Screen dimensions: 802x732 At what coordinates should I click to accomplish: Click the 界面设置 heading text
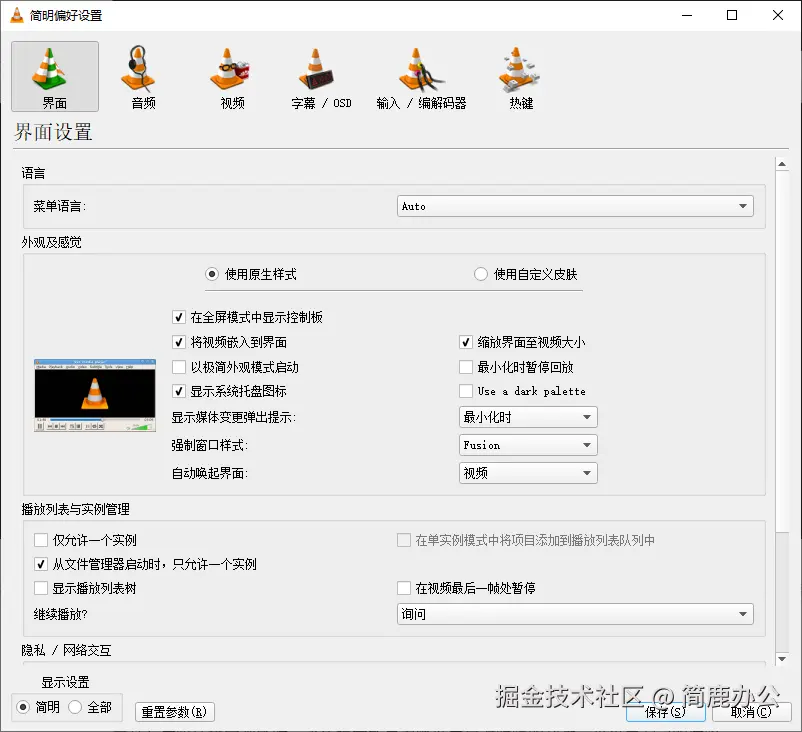coord(53,132)
